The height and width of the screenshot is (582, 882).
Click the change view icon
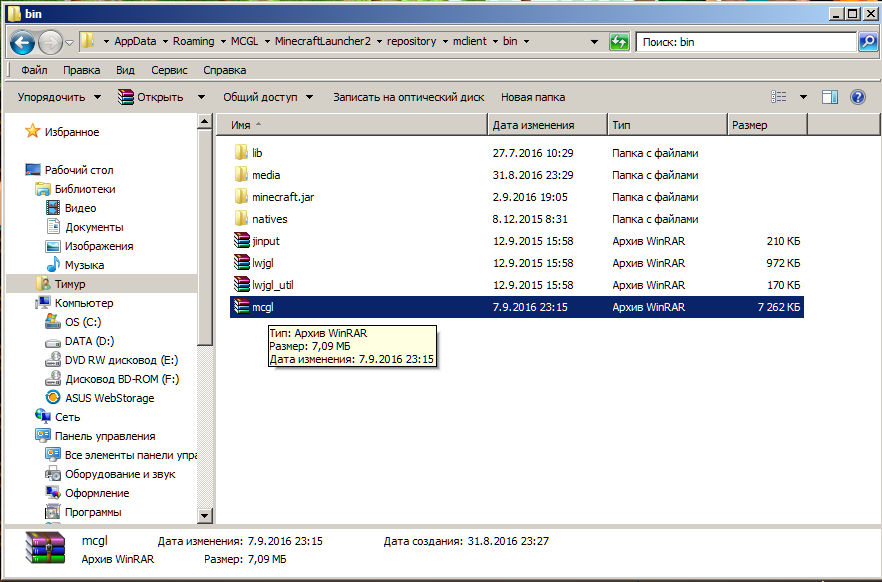tap(779, 97)
